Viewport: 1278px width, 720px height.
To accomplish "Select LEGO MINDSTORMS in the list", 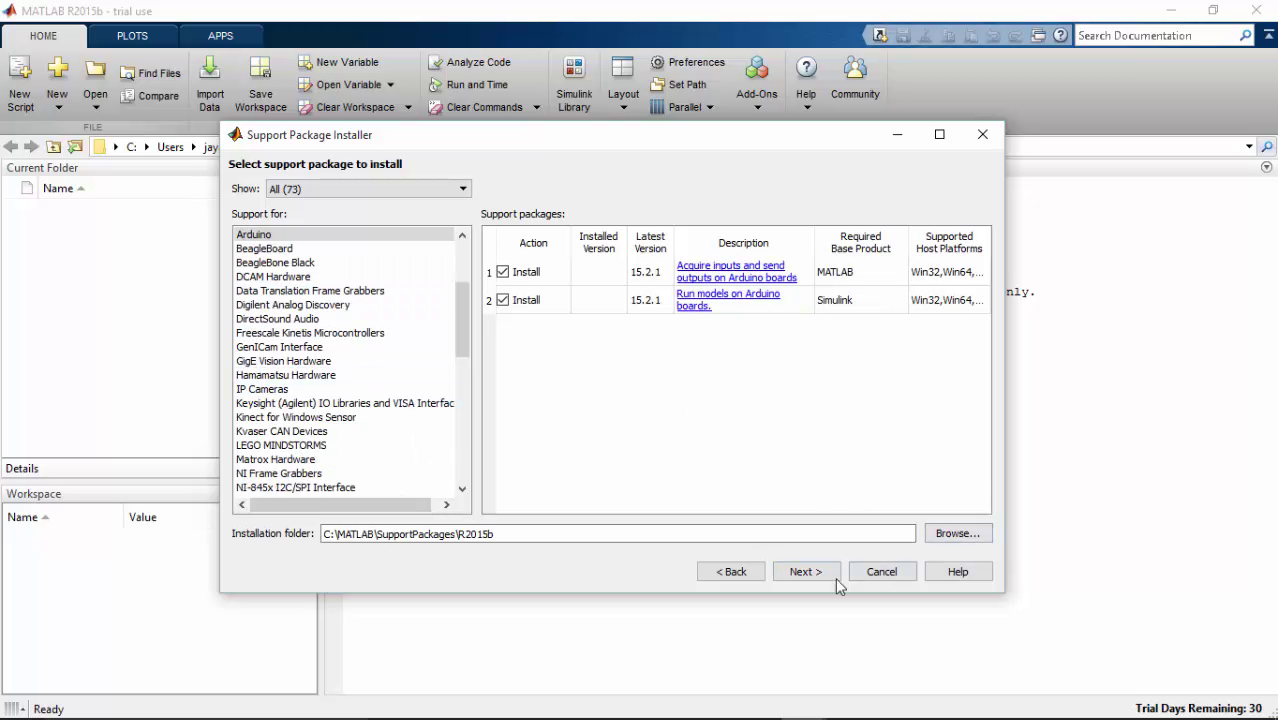I will [x=281, y=446].
